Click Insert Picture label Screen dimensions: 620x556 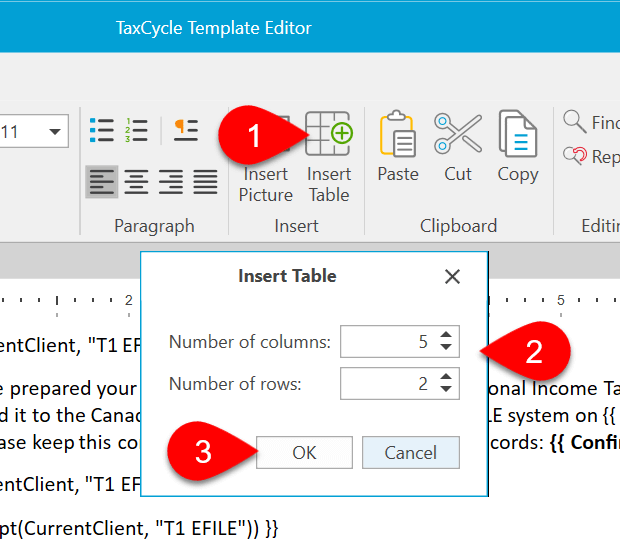click(x=266, y=184)
